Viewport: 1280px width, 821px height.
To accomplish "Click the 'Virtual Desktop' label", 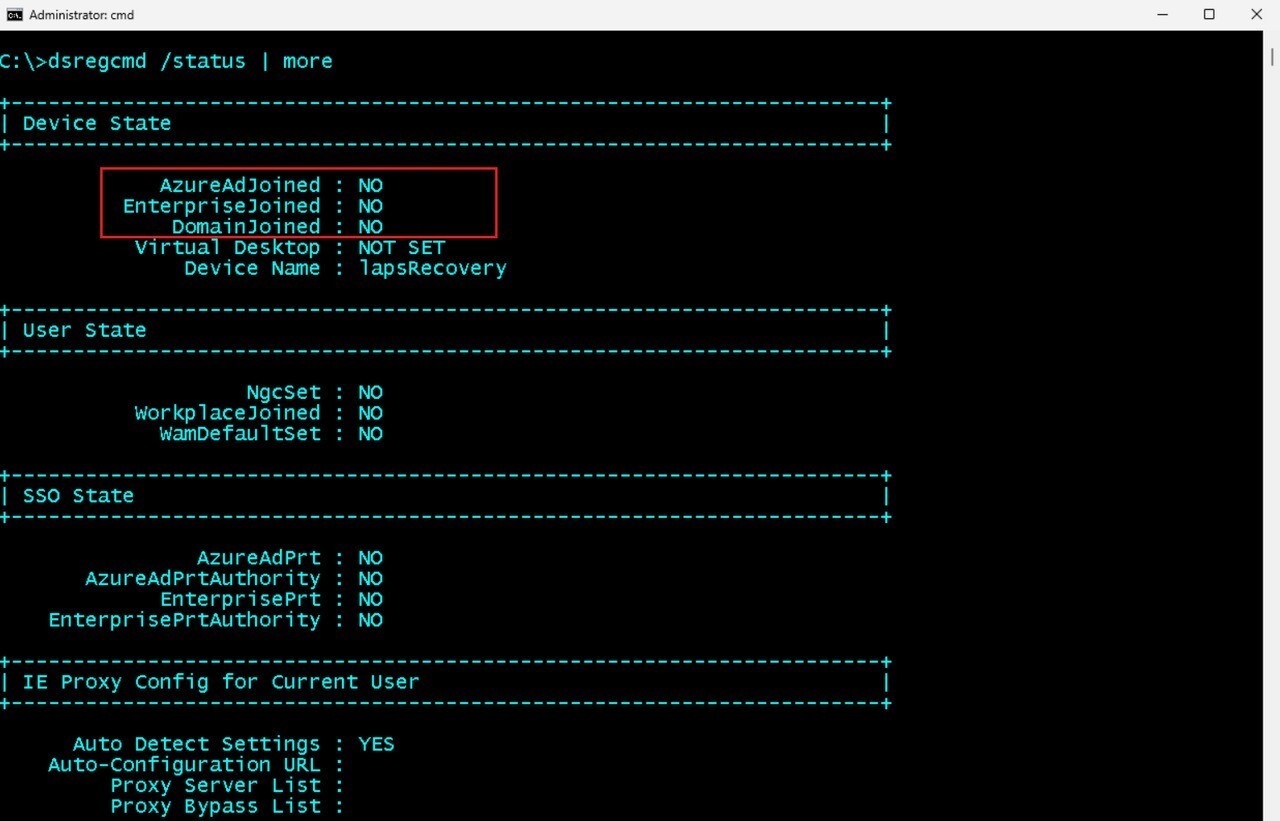I will coord(228,247).
